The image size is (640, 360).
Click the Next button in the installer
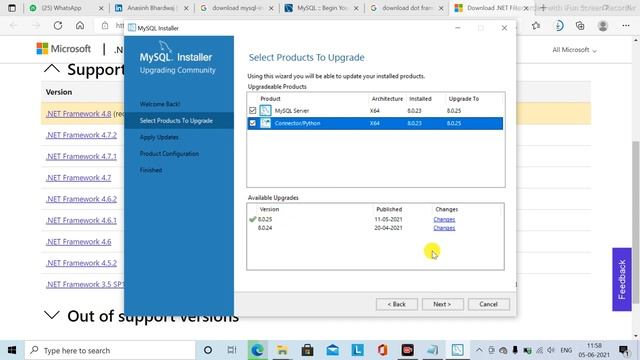click(442, 304)
